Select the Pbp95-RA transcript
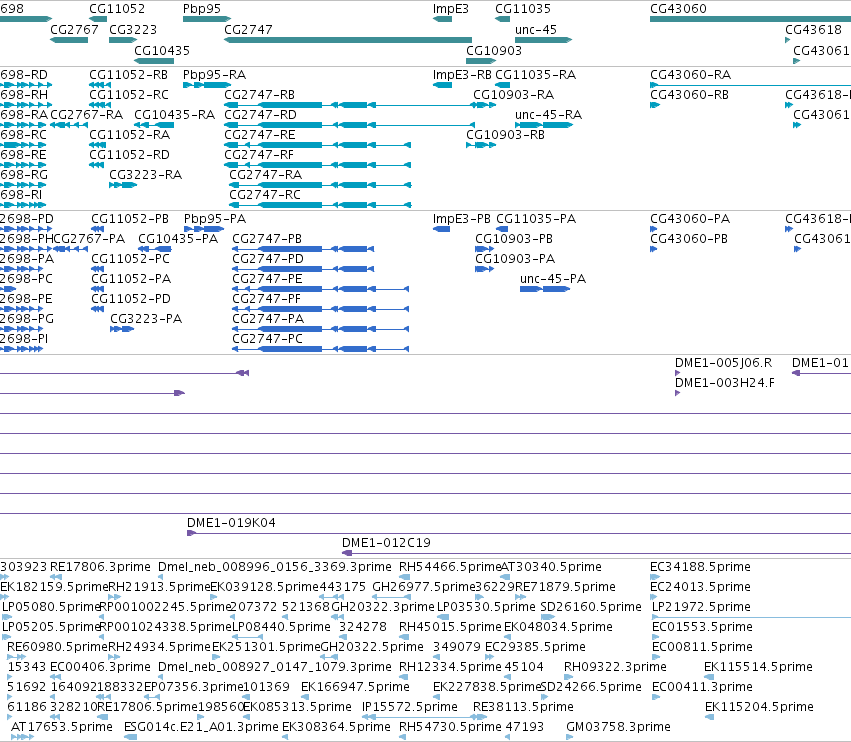The height and width of the screenshot is (742, 851). point(207,85)
